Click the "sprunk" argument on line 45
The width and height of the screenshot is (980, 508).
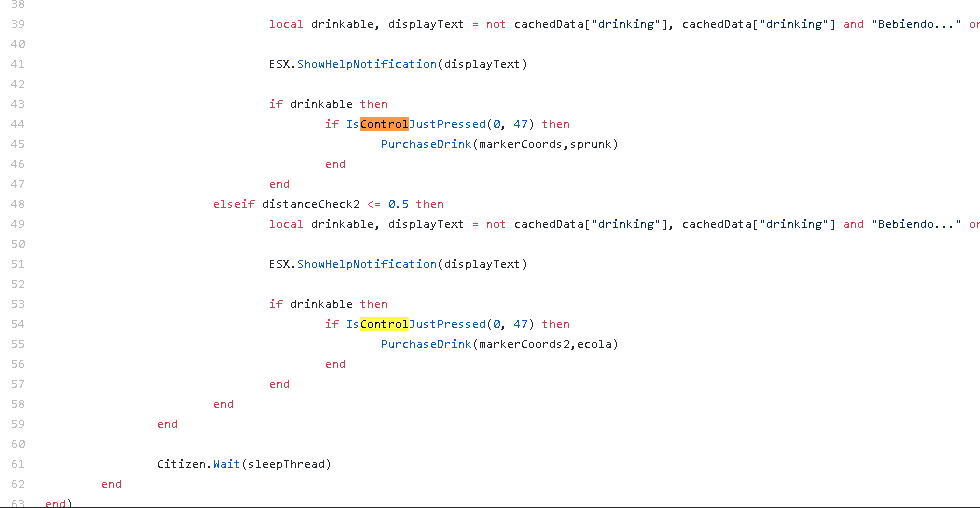pos(591,144)
